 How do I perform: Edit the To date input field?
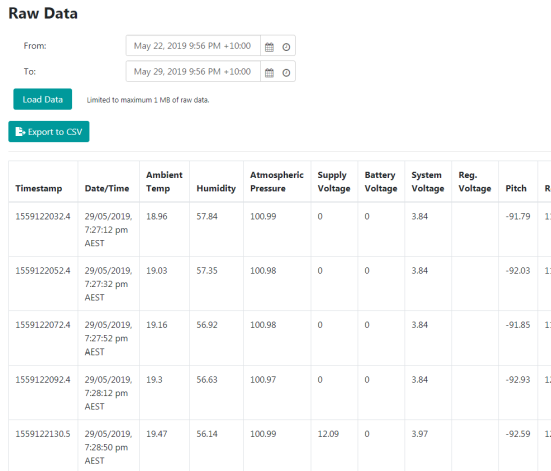(193, 72)
